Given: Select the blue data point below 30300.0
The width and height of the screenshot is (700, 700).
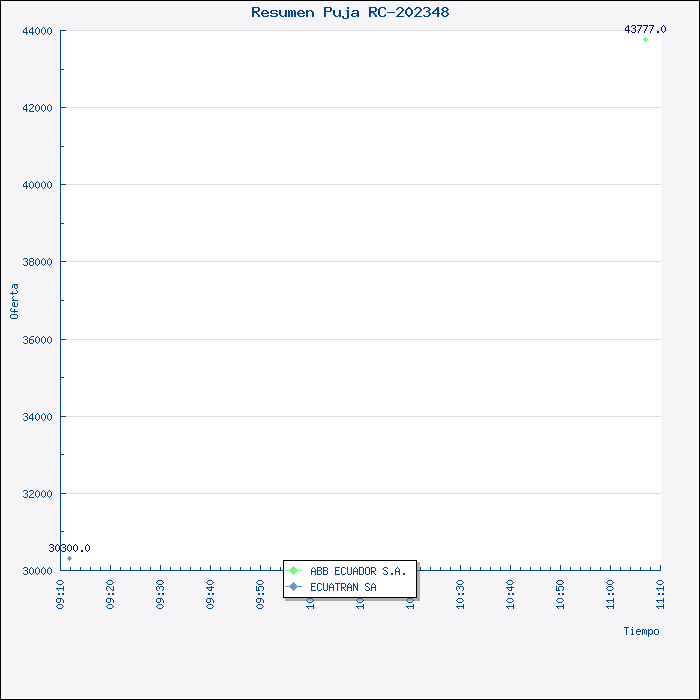Looking at the screenshot, I should click(x=69, y=559).
